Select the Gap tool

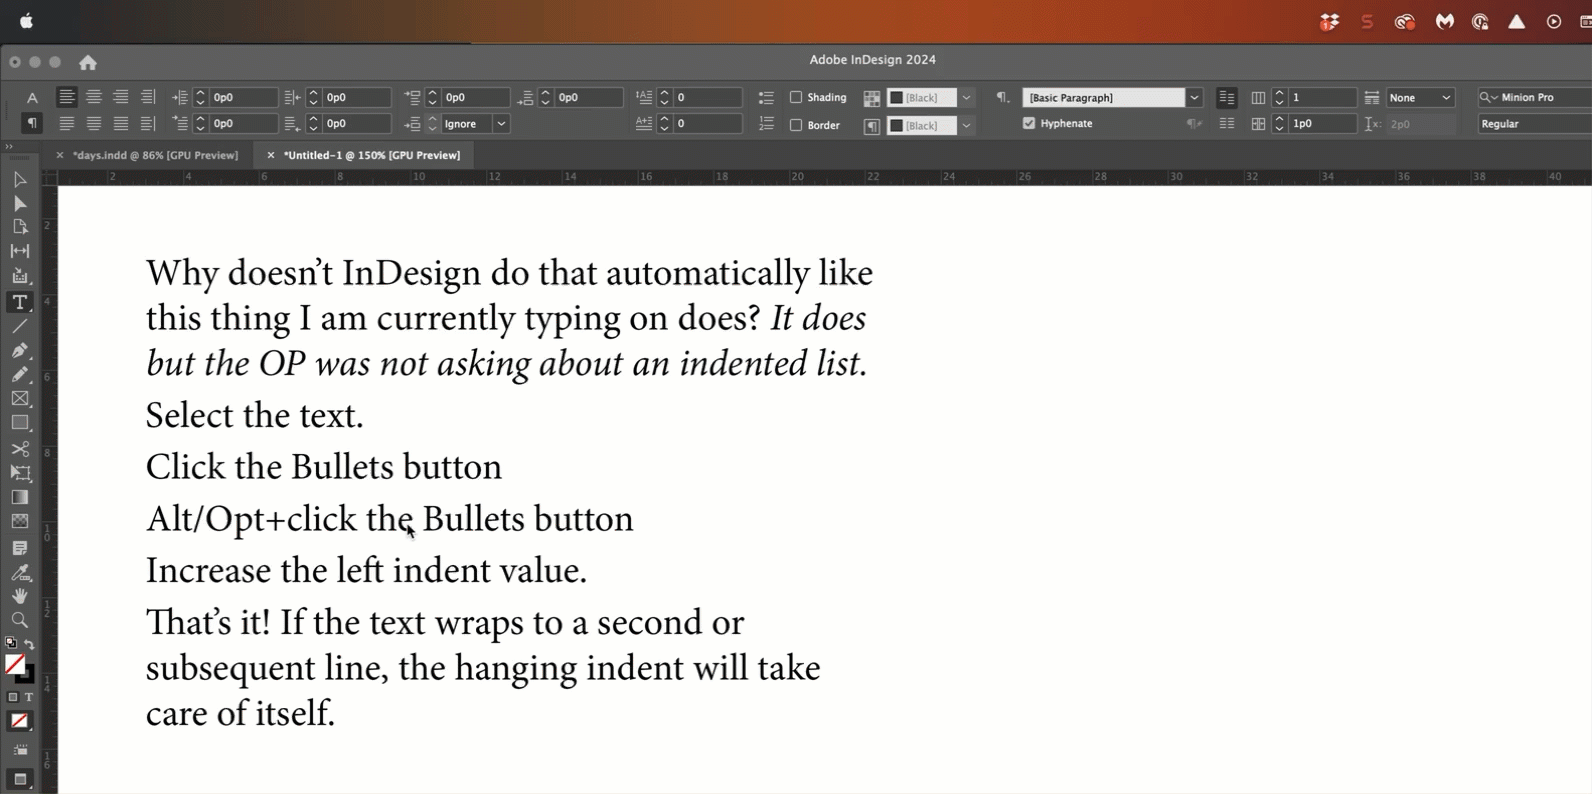[x=19, y=251]
